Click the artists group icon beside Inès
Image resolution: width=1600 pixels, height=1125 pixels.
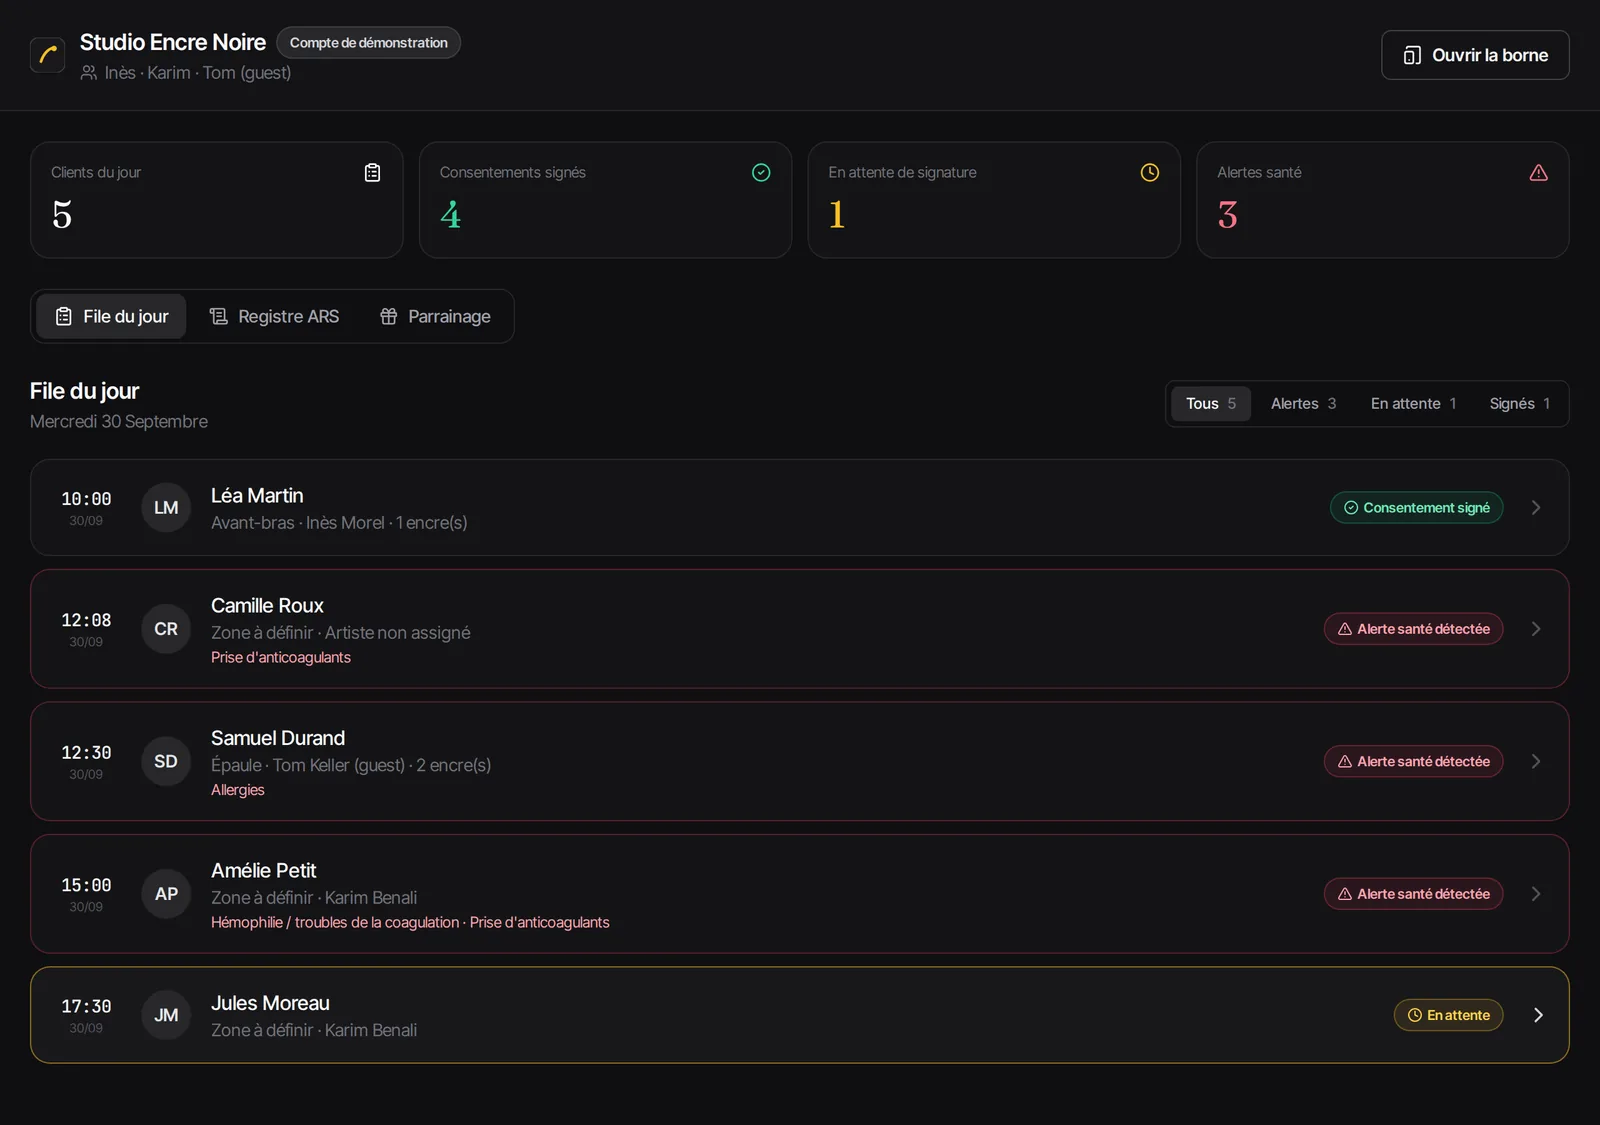[89, 73]
